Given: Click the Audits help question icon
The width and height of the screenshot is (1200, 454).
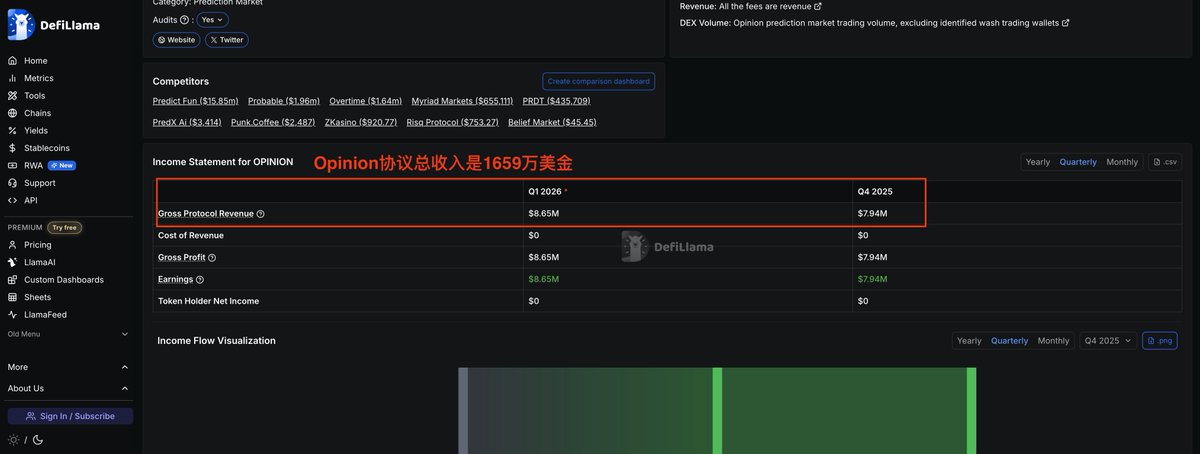Looking at the screenshot, I should coord(184,19).
